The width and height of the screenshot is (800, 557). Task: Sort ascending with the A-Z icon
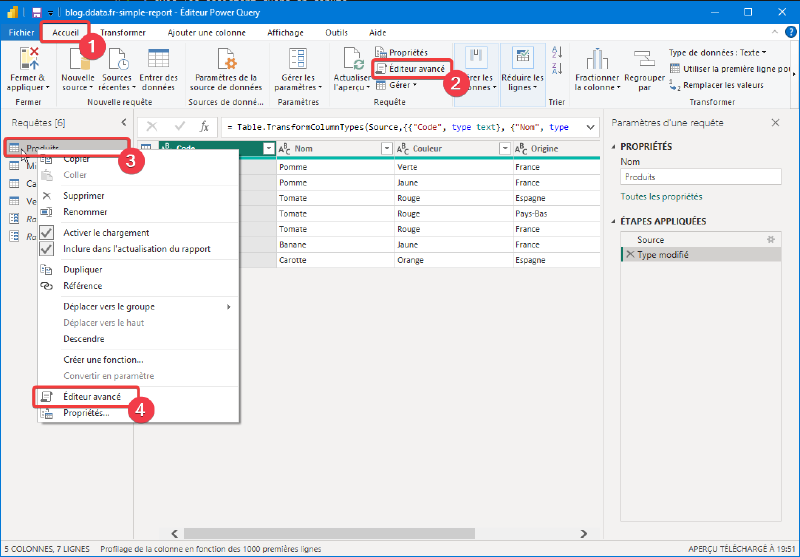click(557, 52)
